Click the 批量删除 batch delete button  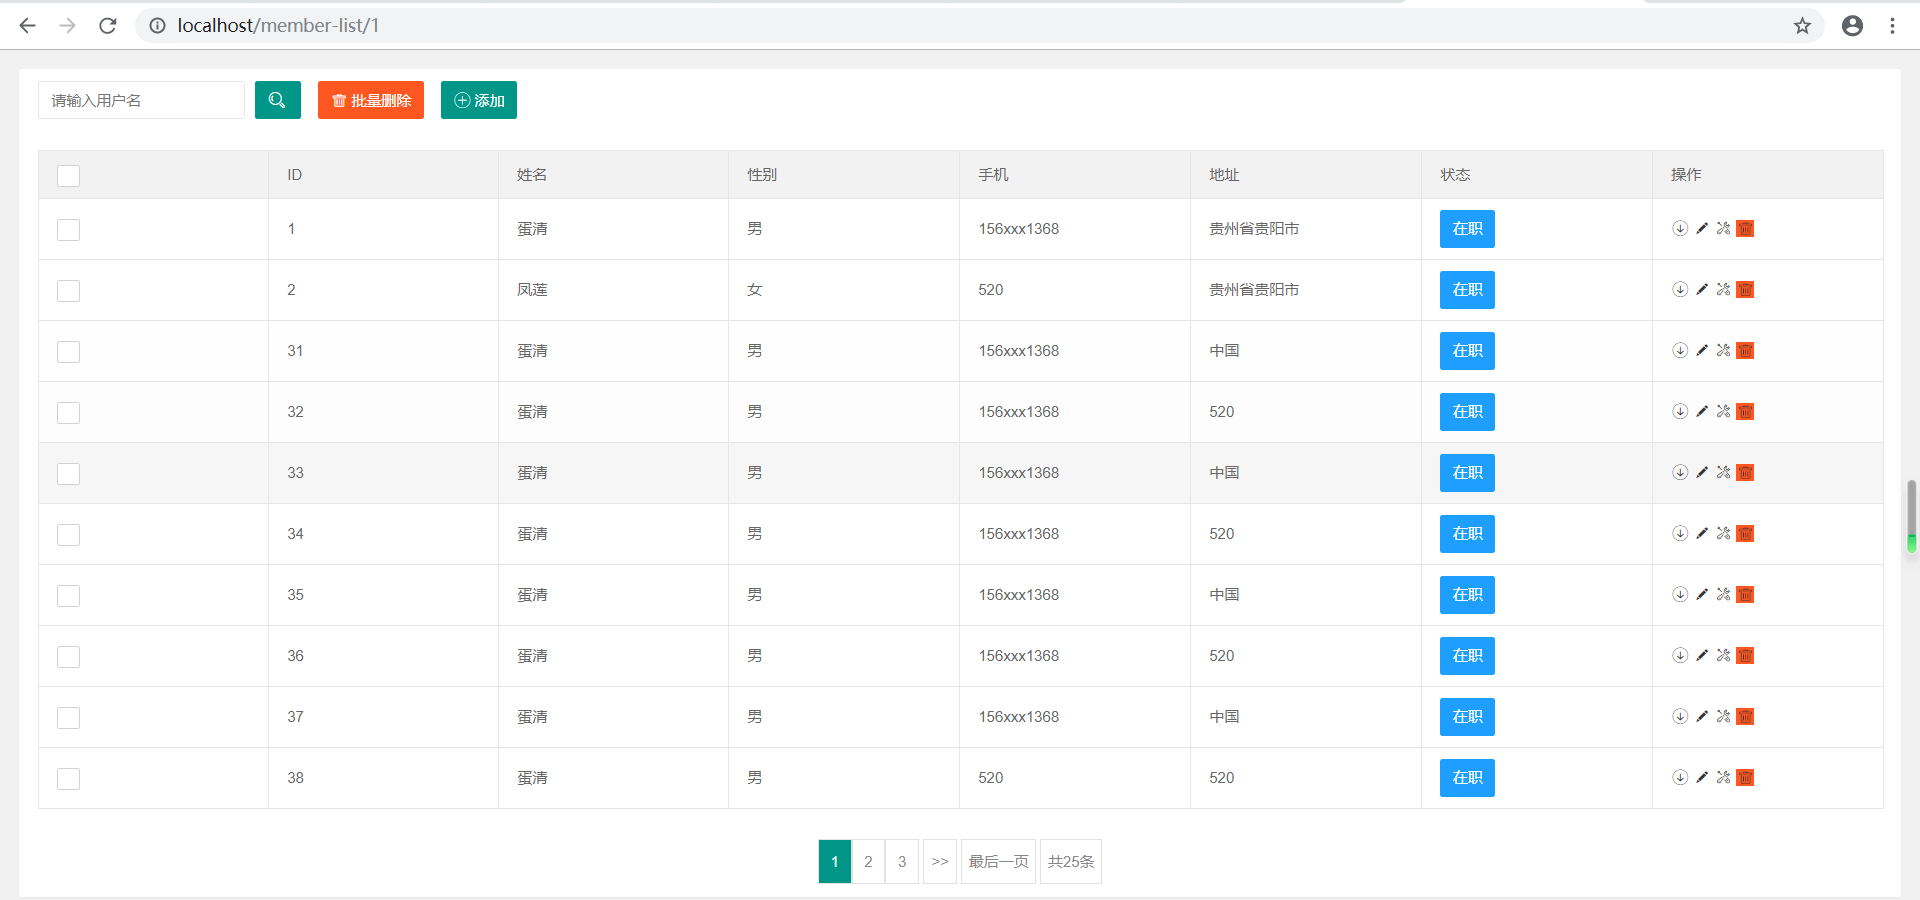[x=371, y=100]
